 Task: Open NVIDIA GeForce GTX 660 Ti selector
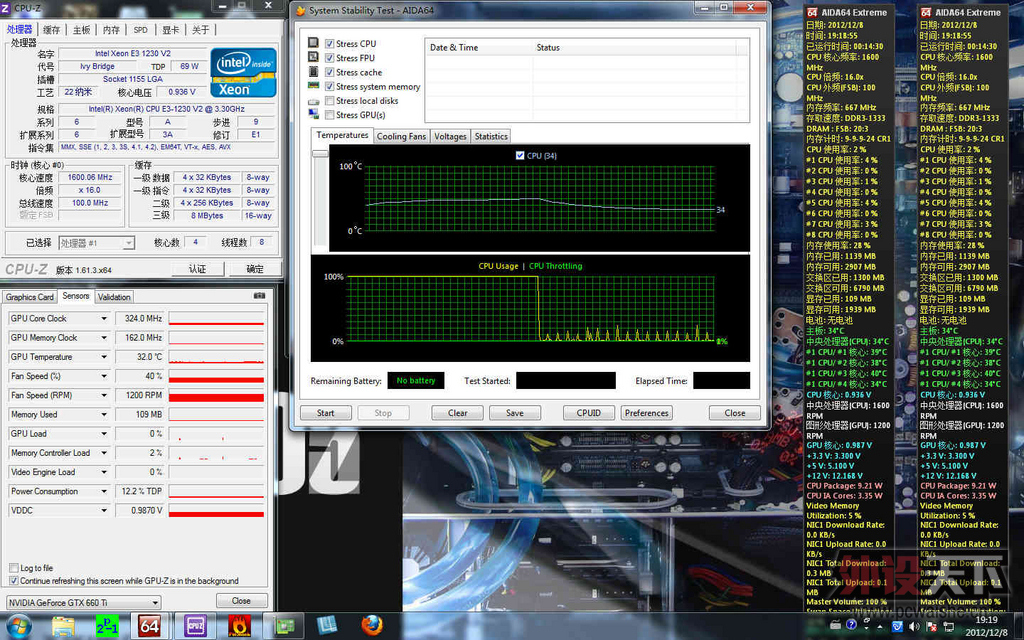(83, 602)
